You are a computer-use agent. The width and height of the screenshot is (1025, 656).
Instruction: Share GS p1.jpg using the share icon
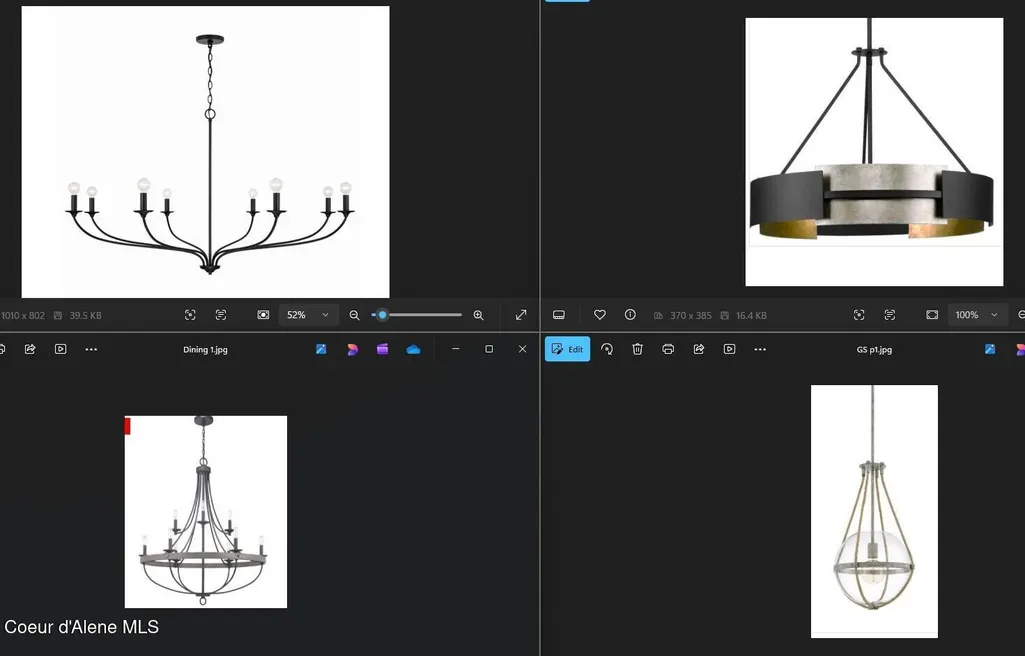[x=699, y=349]
